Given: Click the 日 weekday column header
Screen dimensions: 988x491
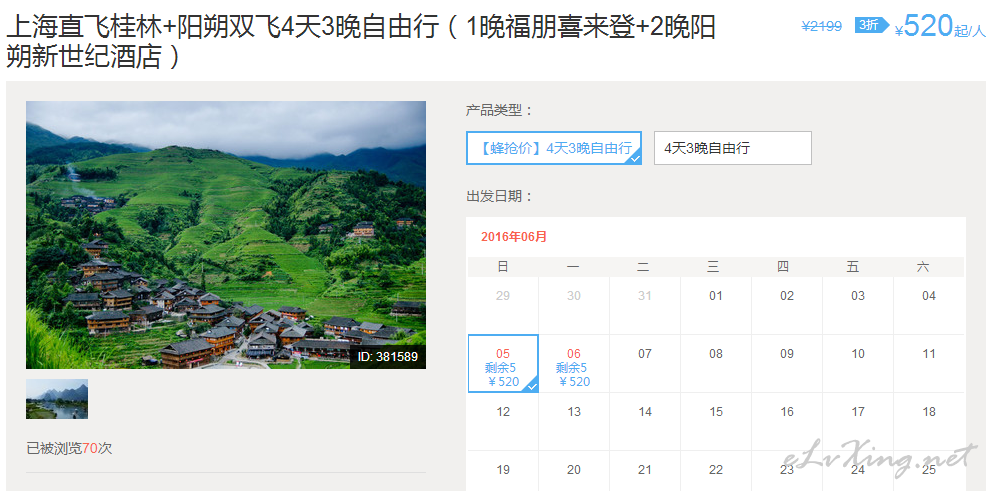Looking at the screenshot, I should pyautogui.click(x=503, y=267).
